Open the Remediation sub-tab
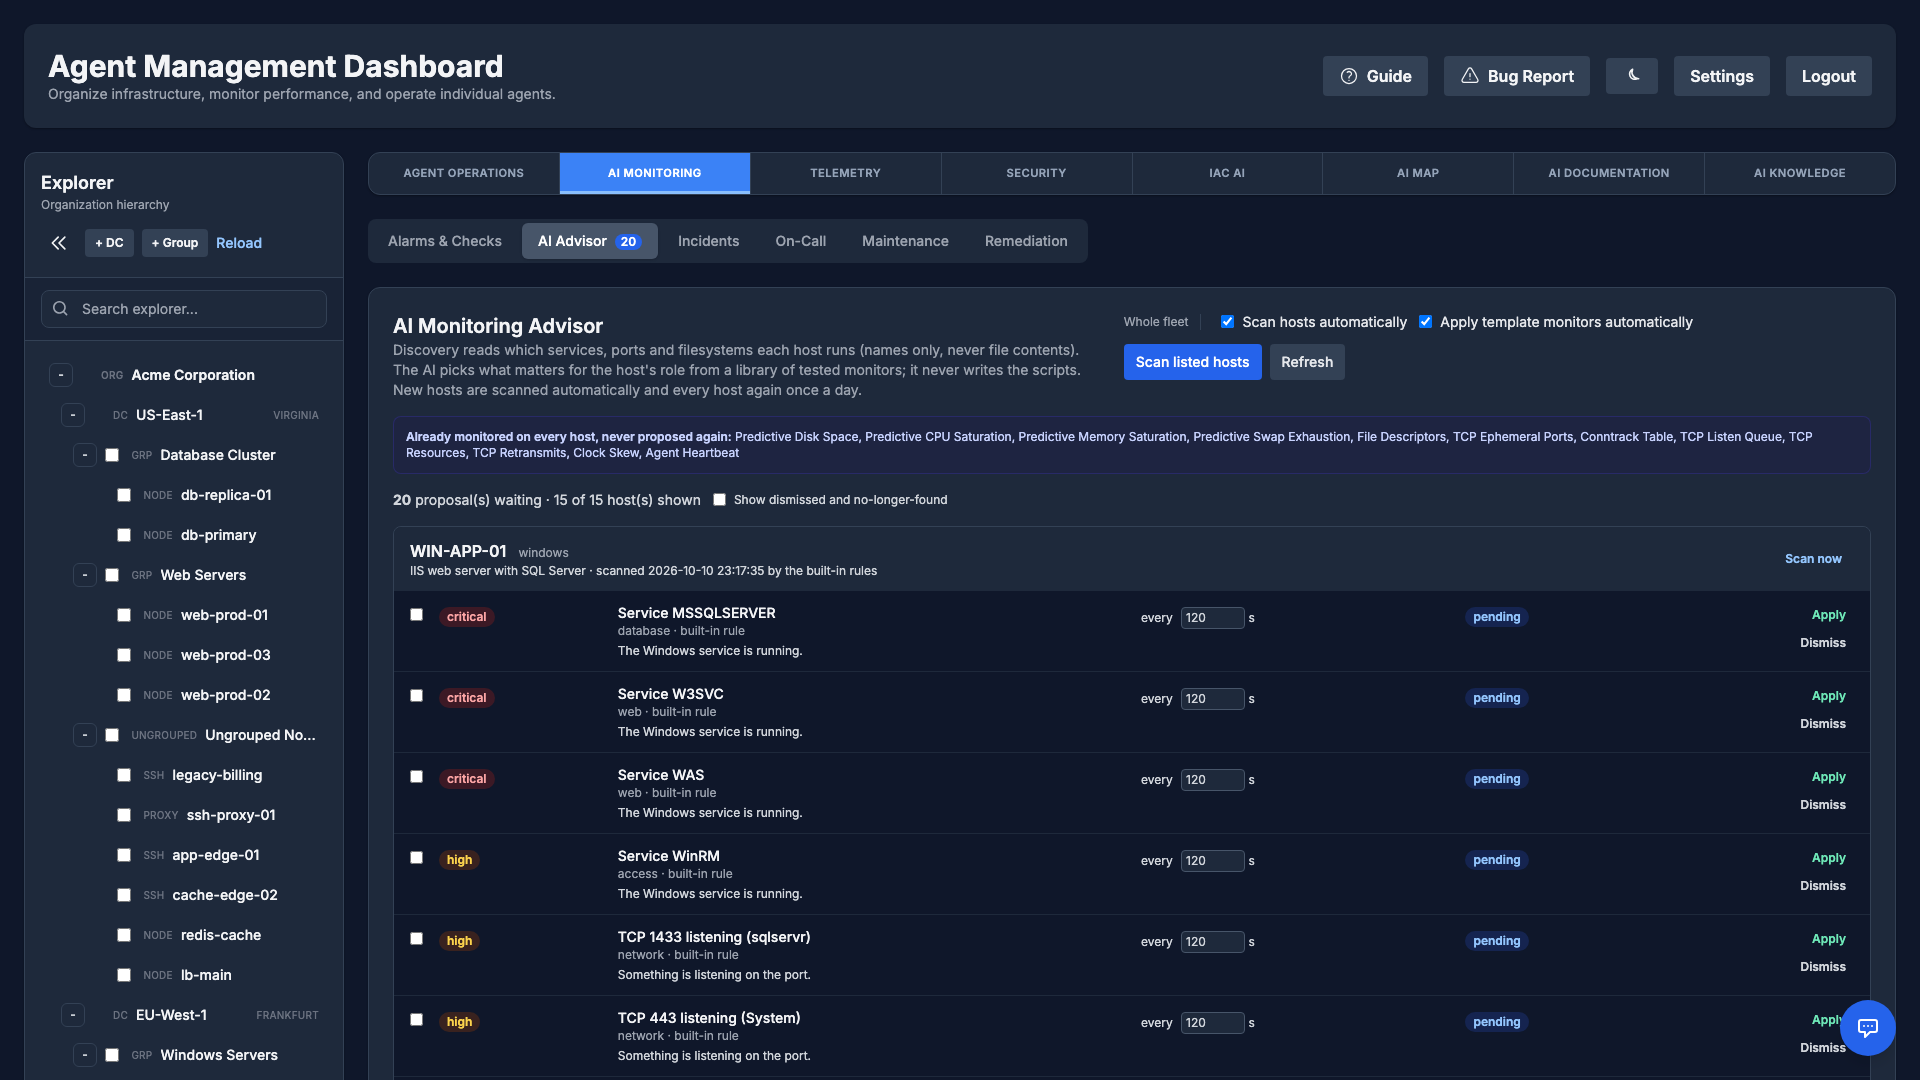1920x1080 pixels. tap(1026, 241)
